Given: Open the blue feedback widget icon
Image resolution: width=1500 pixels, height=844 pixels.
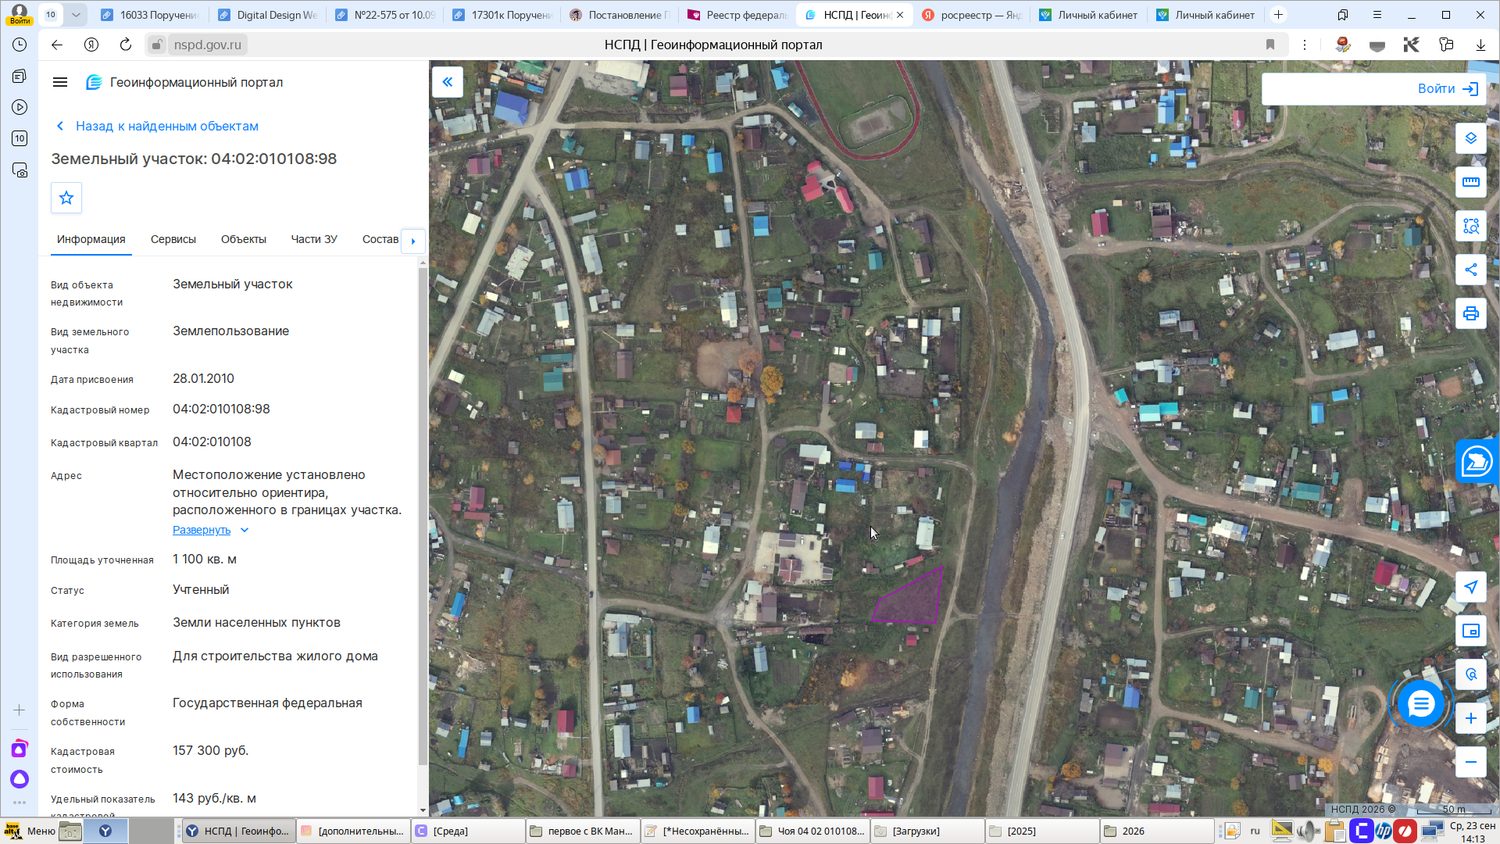Looking at the screenshot, I should [x=1477, y=462].
